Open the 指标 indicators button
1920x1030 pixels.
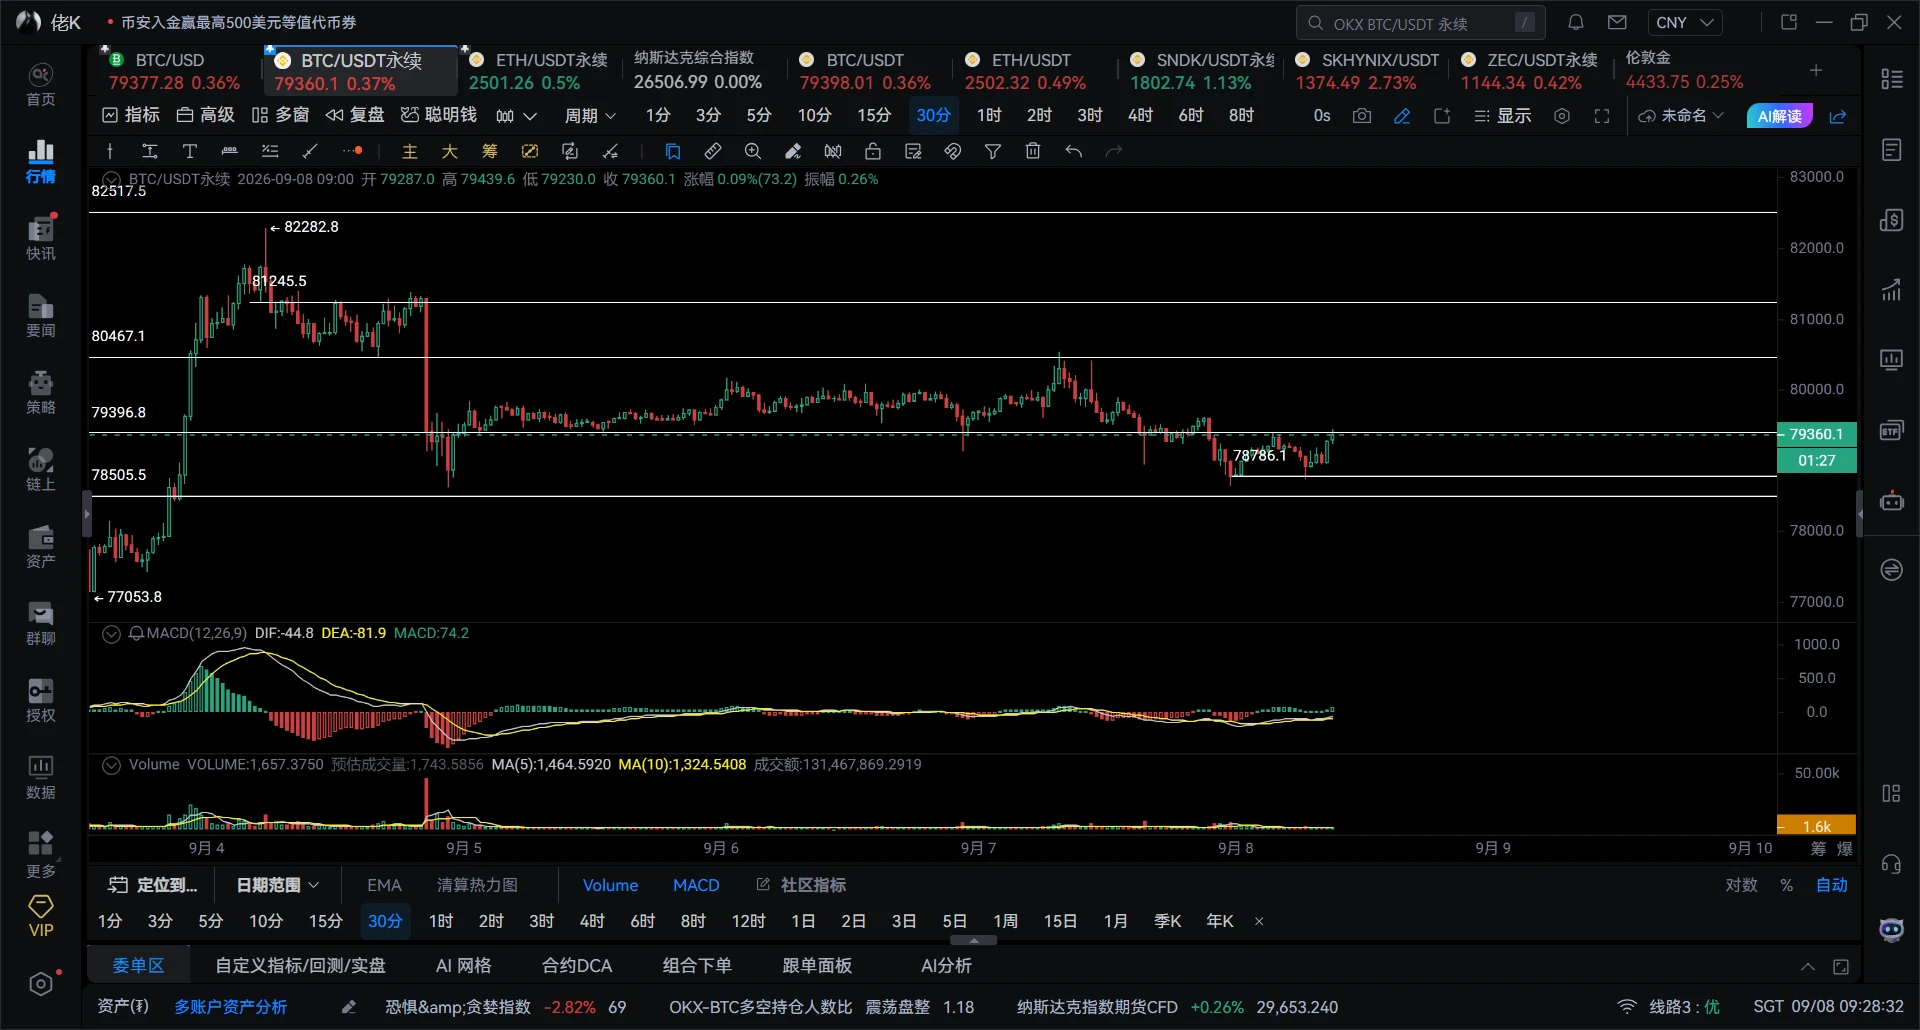pyautogui.click(x=131, y=116)
